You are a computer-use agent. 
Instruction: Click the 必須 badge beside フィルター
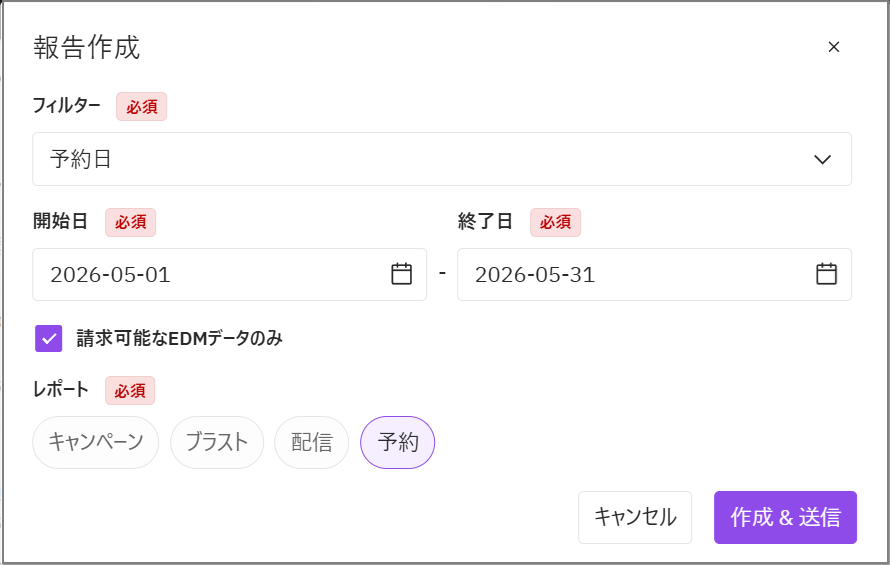coord(141,107)
